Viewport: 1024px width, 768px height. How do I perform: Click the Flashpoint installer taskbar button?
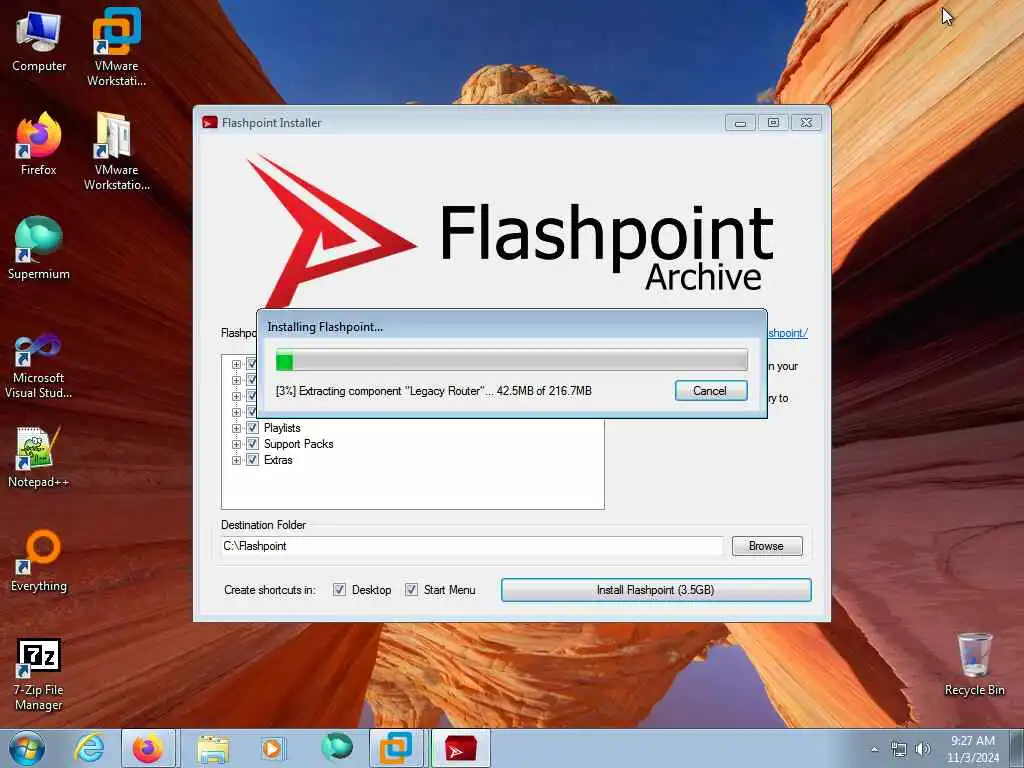click(x=460, y=748)
